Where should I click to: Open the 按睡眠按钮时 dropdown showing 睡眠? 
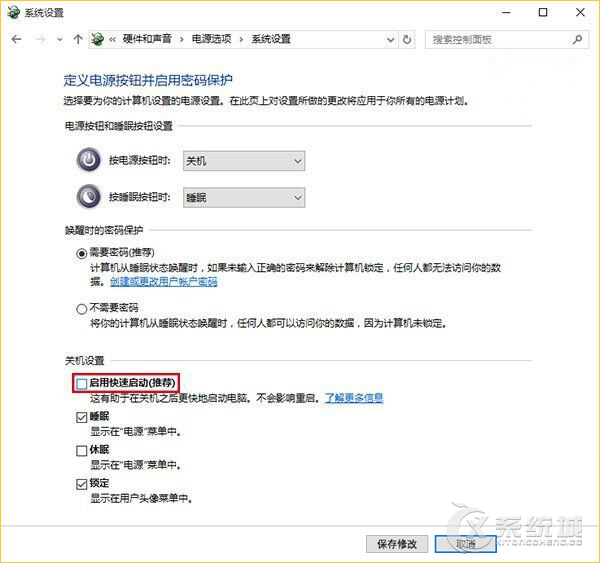[x=244, y=197]
